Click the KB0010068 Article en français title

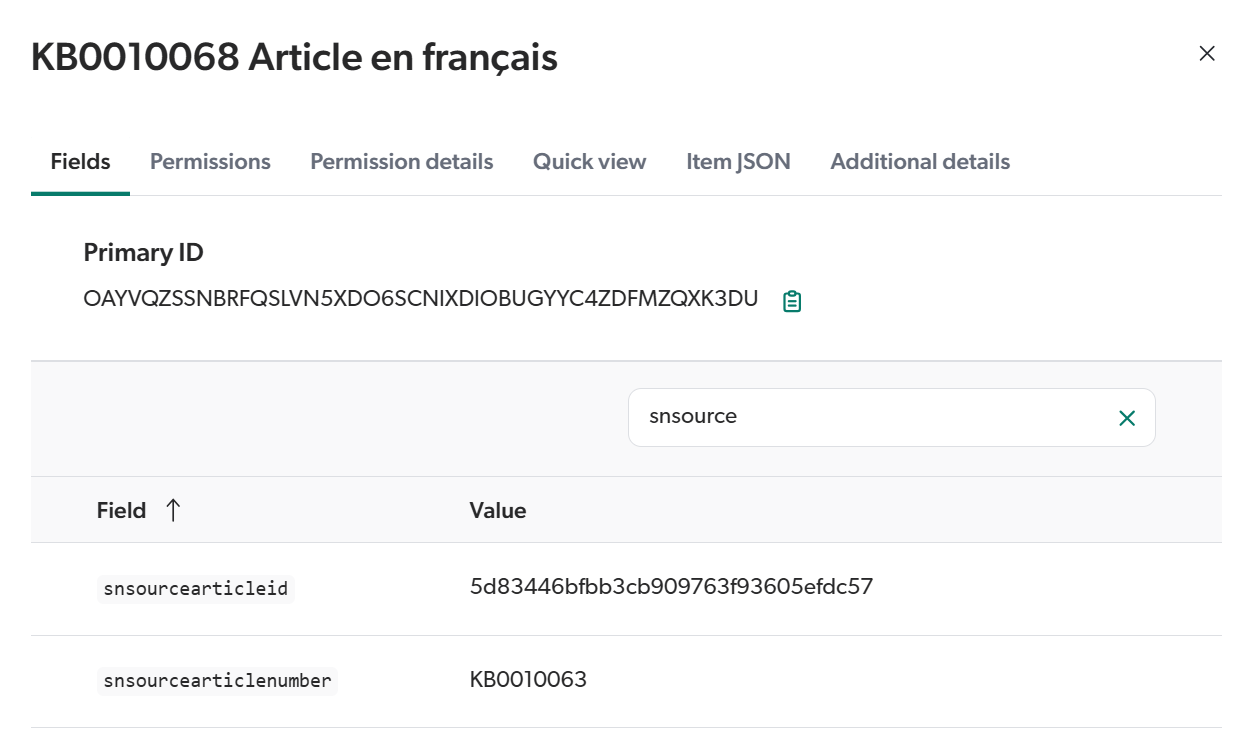(294, 57)
